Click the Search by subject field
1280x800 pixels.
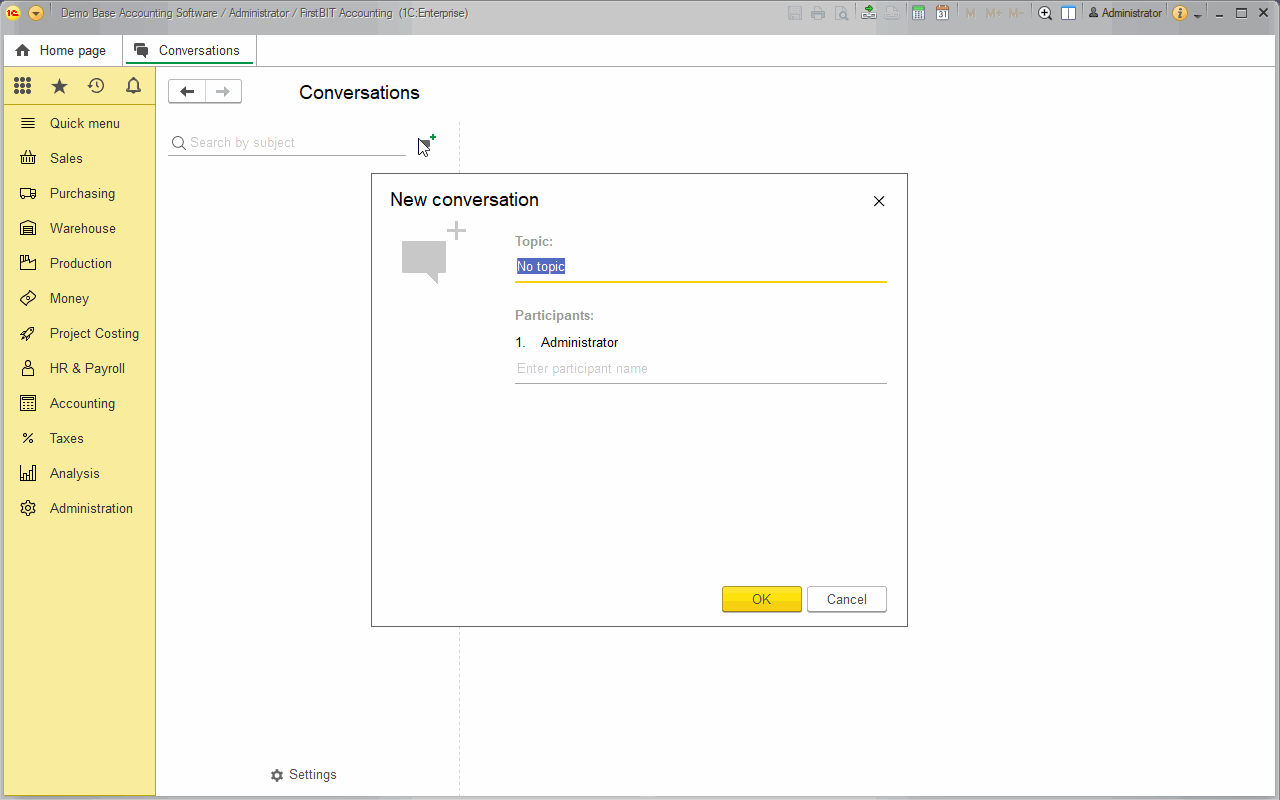[290, 142]
